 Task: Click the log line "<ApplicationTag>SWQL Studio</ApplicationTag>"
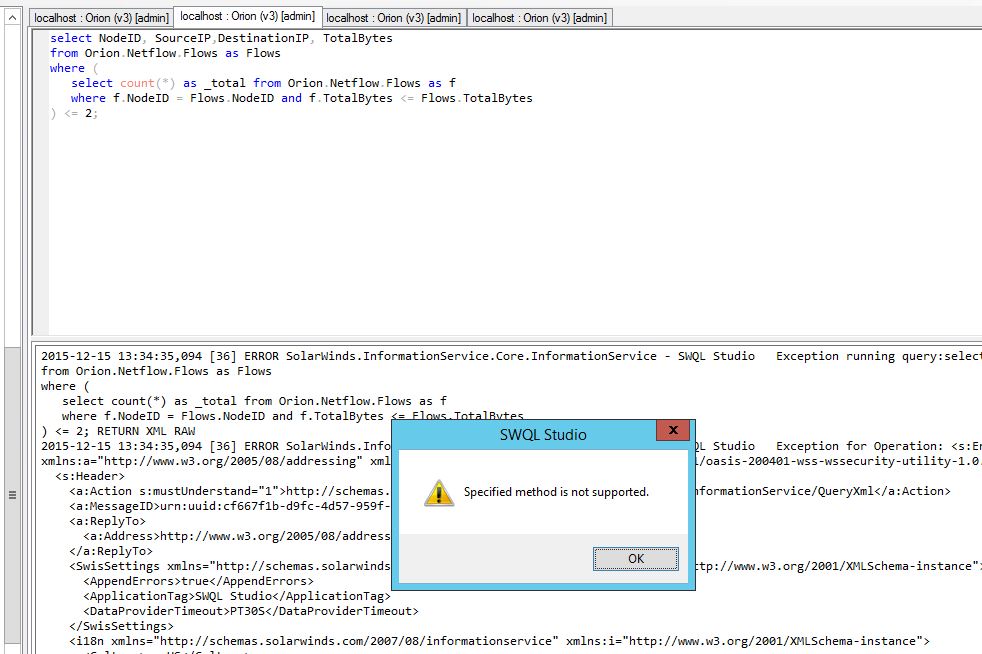[237, 596]
